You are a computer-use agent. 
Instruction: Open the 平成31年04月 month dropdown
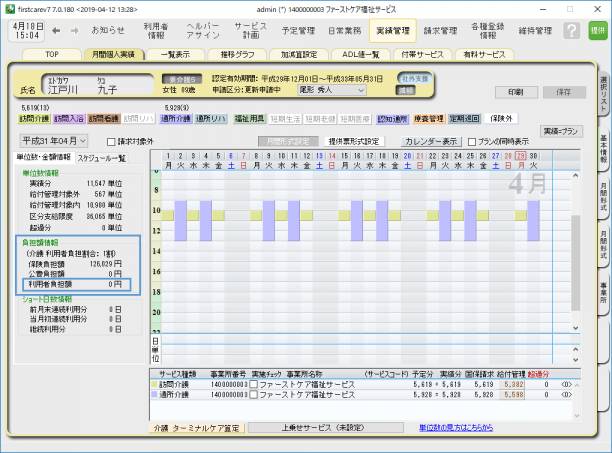[56, 141]
